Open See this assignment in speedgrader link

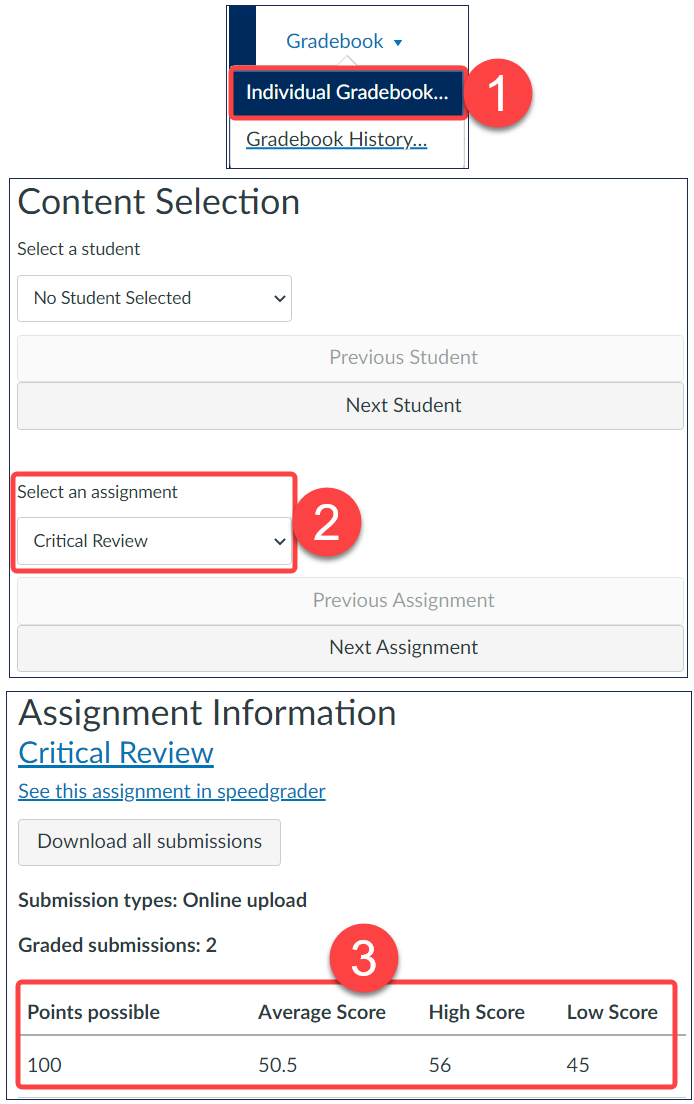(x=172, y=791)
